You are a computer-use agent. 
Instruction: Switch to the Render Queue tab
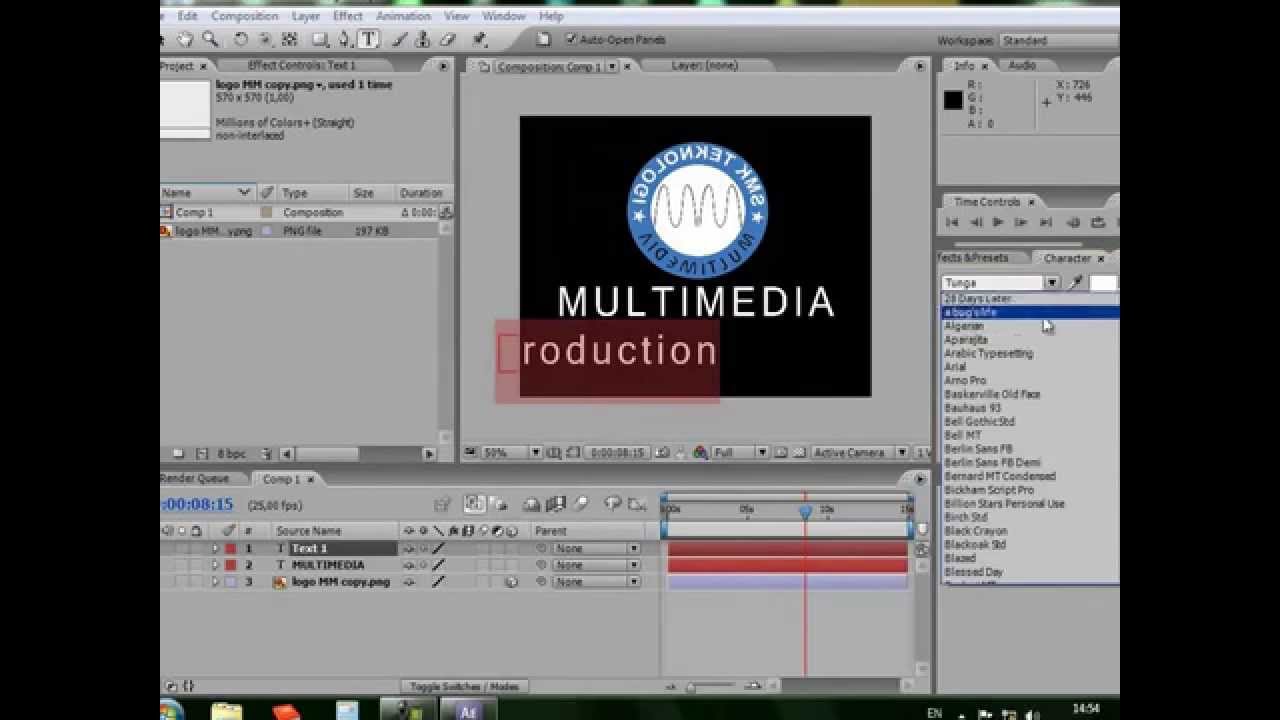pos(194,479)
